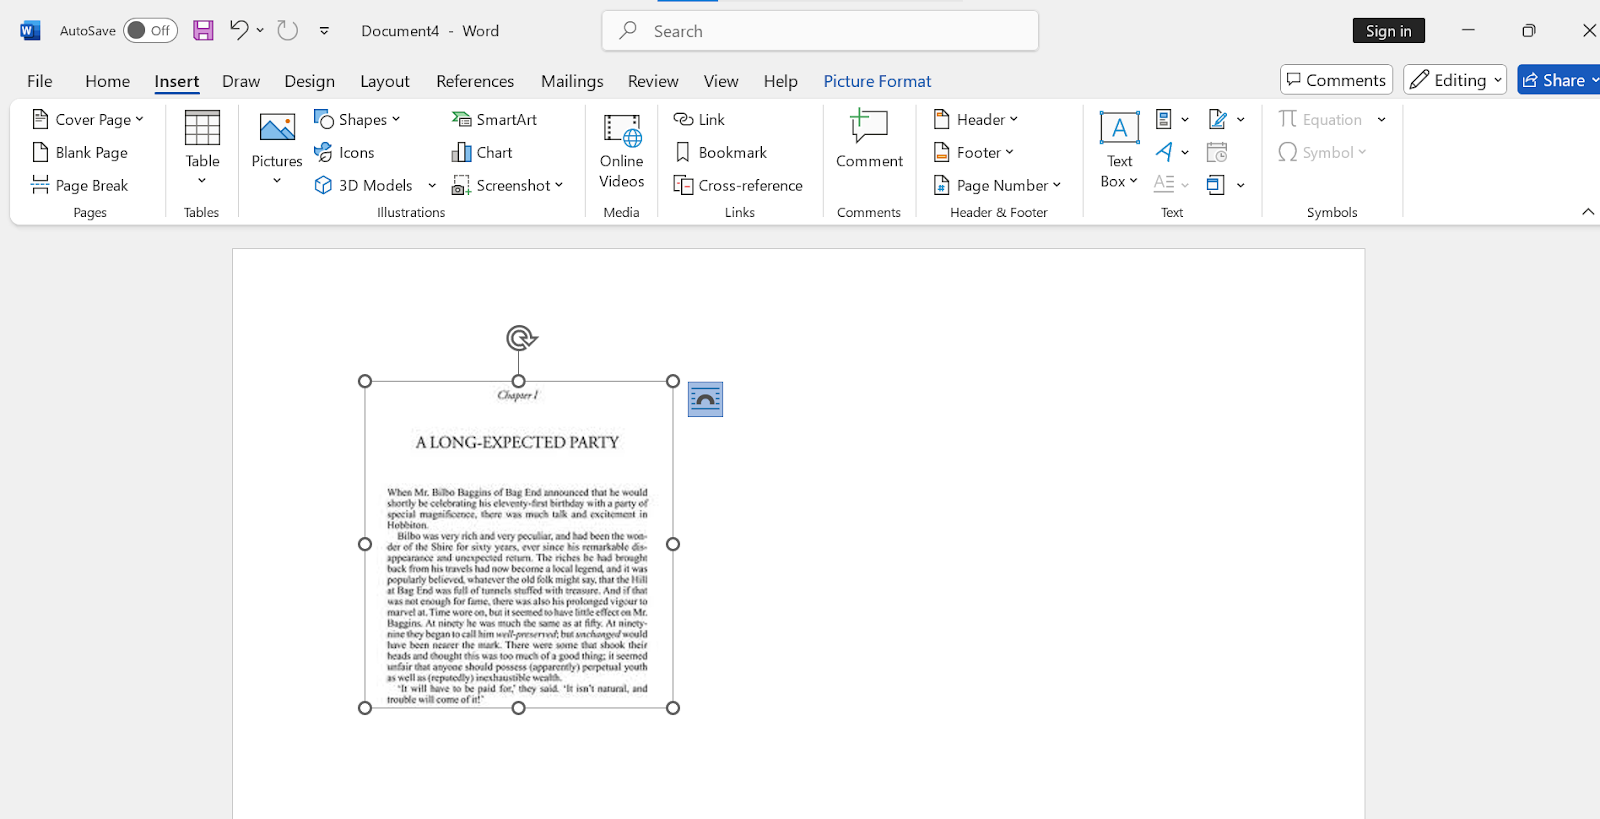
Task: Click the Quick Parts icon
Action: tap(1164, 119)
